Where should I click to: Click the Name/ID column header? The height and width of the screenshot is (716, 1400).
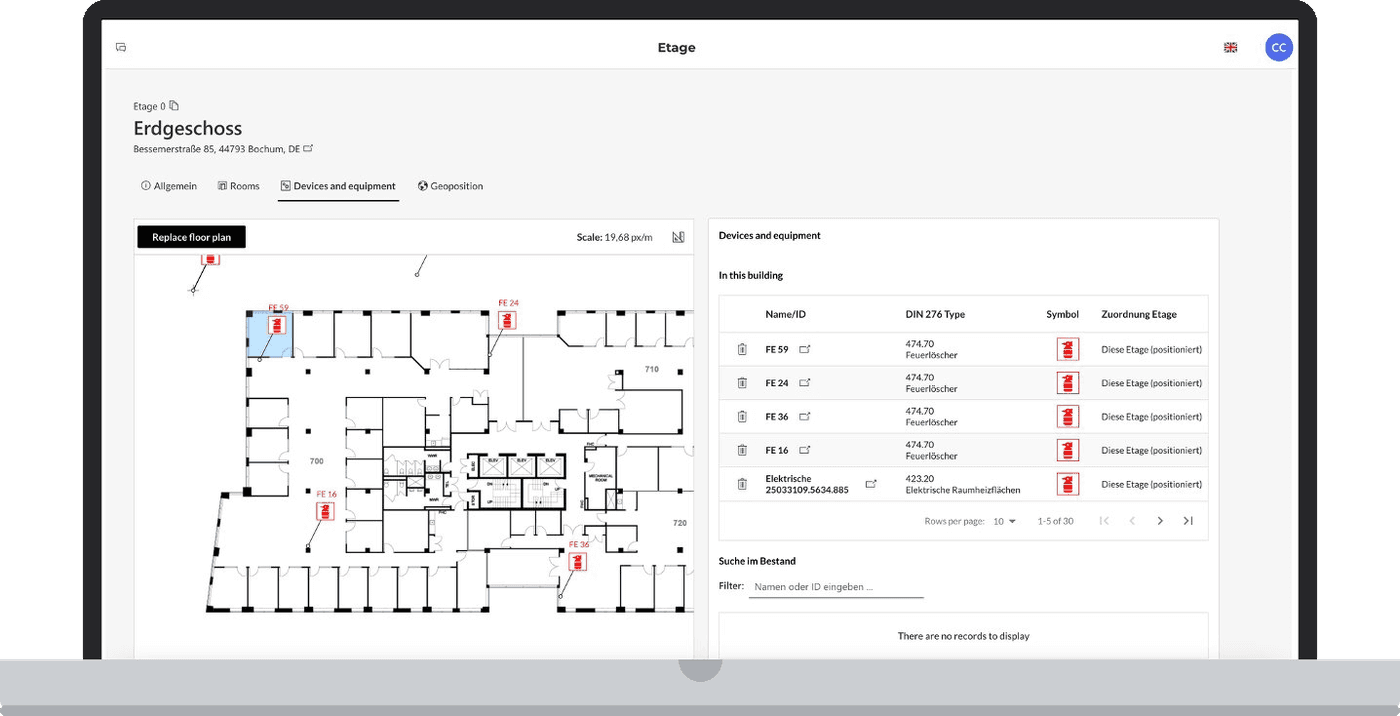[x=785, y=314]
